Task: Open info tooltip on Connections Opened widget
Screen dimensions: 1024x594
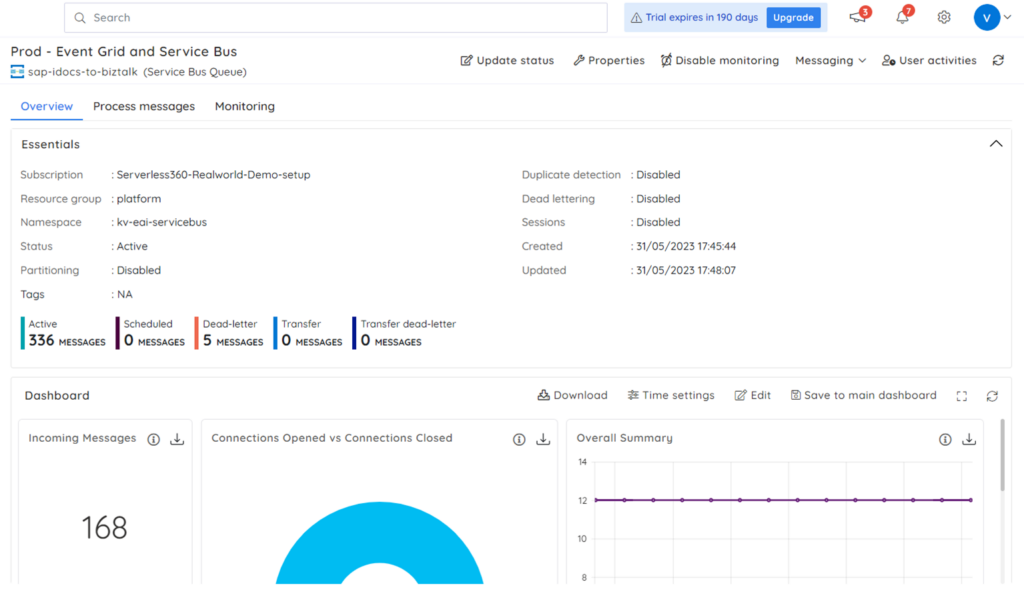Action: [x=519, y=439]
